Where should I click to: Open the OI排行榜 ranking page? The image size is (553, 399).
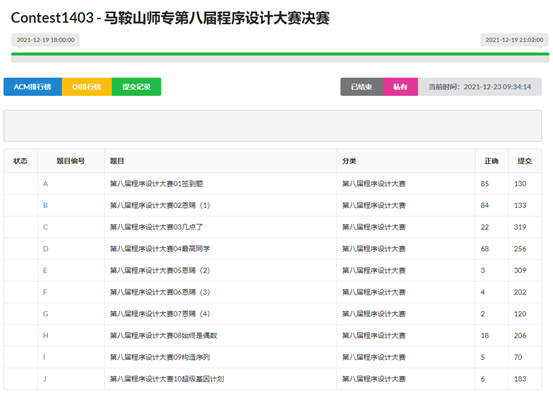tap(87, 87)
